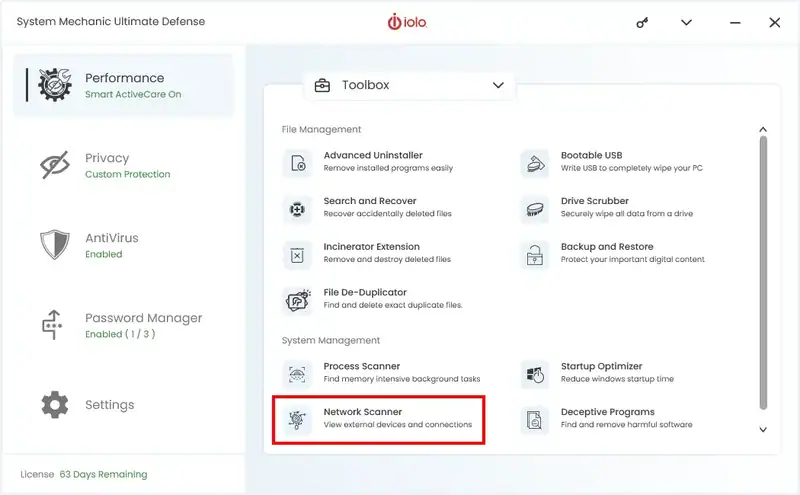Switch to the Privacy section
800x495 pixels.
[x=107, y=165]
